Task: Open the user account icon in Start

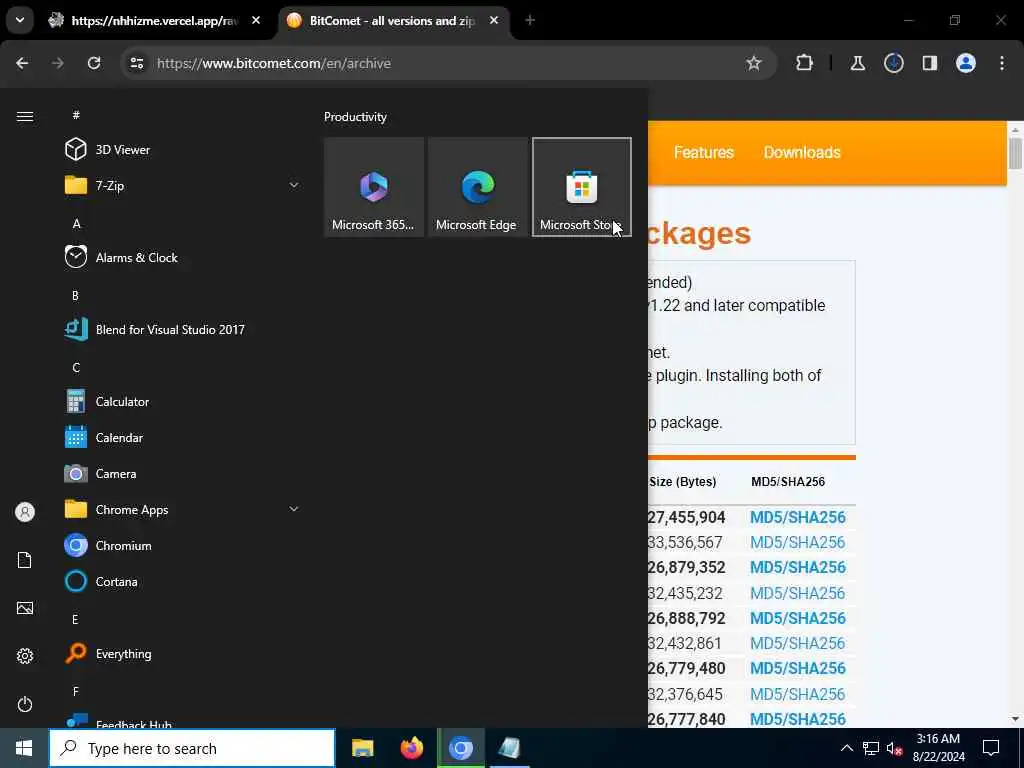Action: tap(25, 512)
